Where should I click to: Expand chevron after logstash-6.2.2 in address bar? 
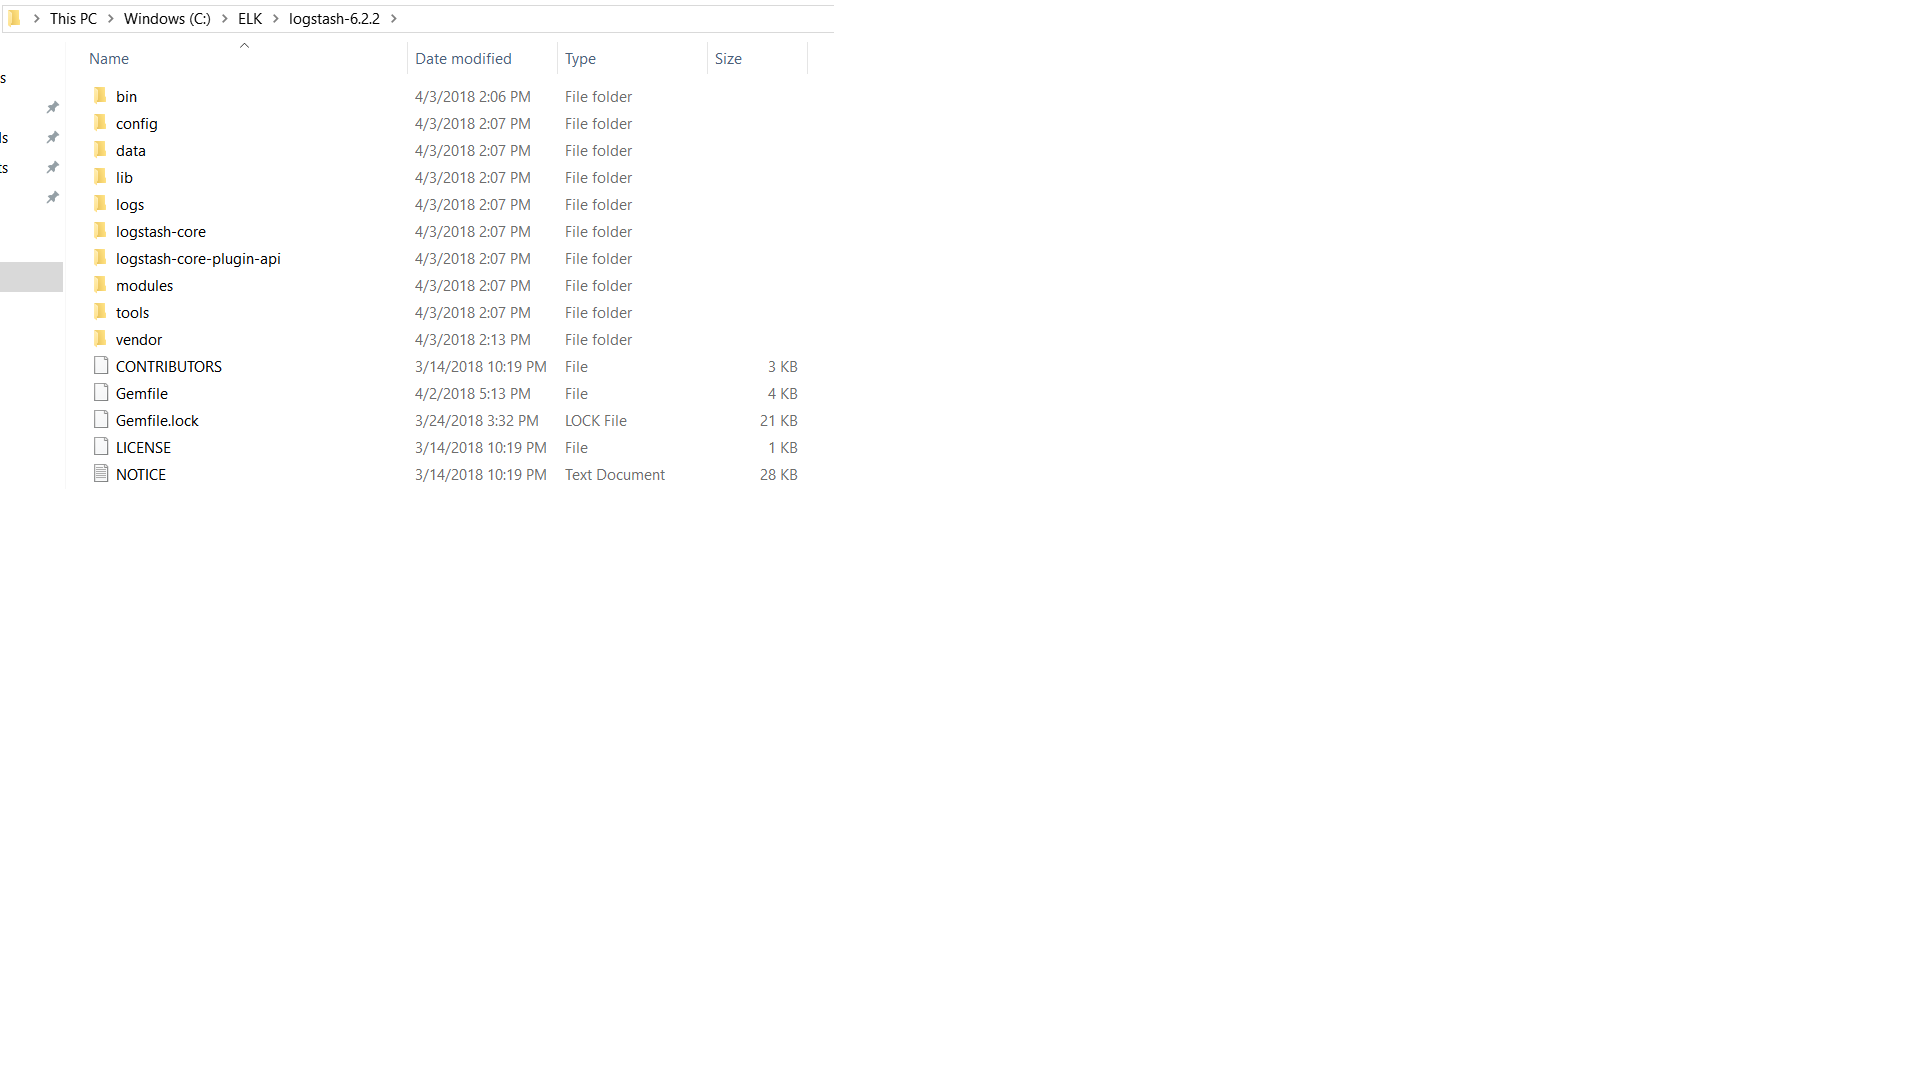click(x=394, y=19)
